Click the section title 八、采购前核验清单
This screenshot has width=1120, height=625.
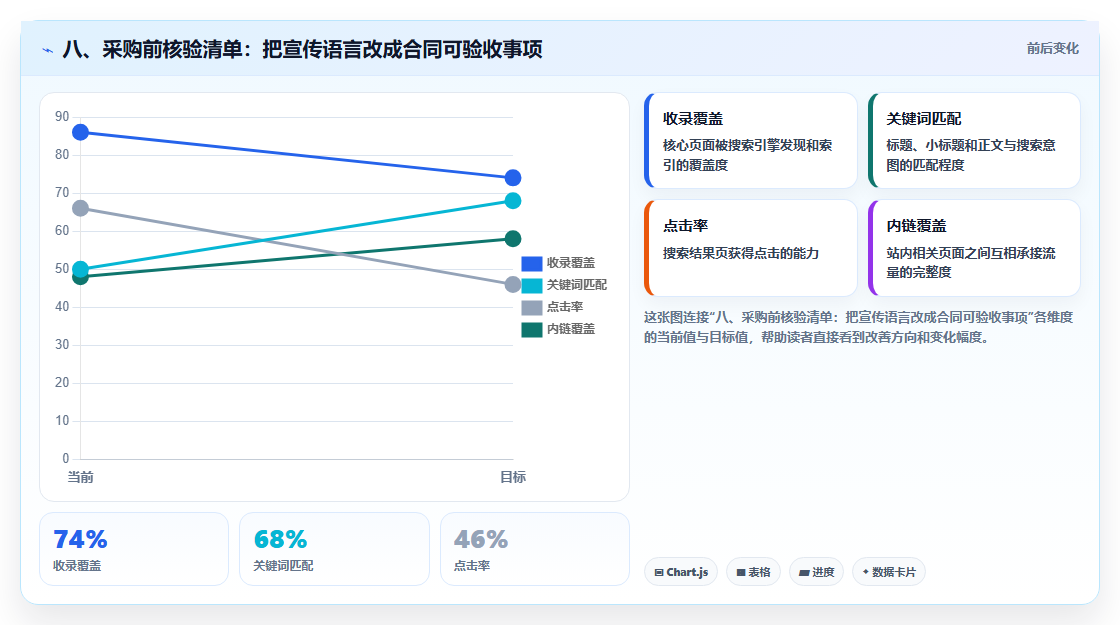302,49
